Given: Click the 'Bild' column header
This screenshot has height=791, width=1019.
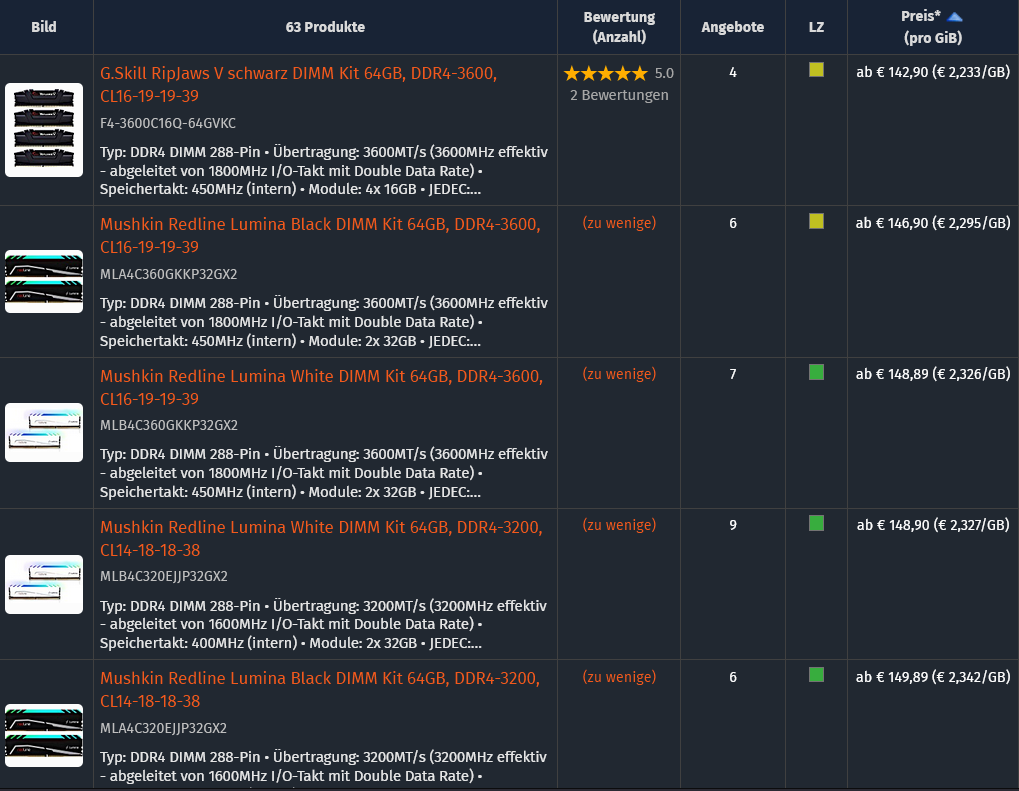Looking at the screenshot, I should coord(44,27).
